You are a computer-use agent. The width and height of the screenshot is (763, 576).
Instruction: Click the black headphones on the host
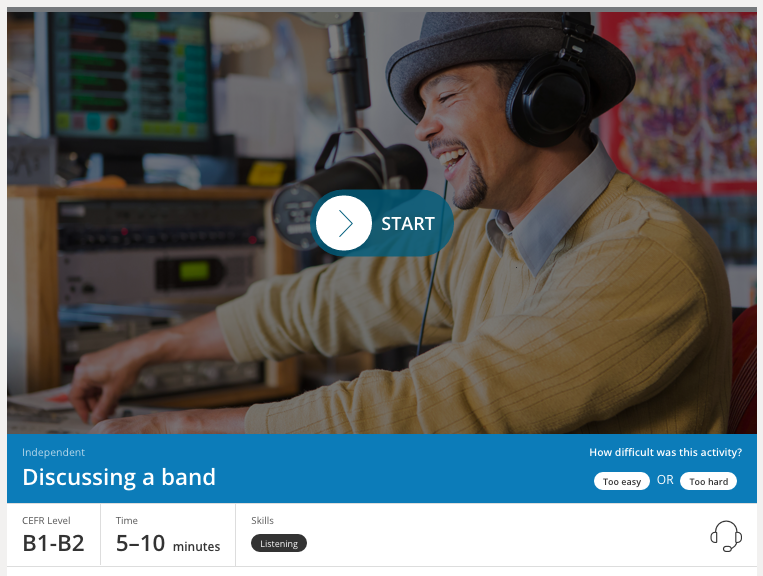[550, 92]
